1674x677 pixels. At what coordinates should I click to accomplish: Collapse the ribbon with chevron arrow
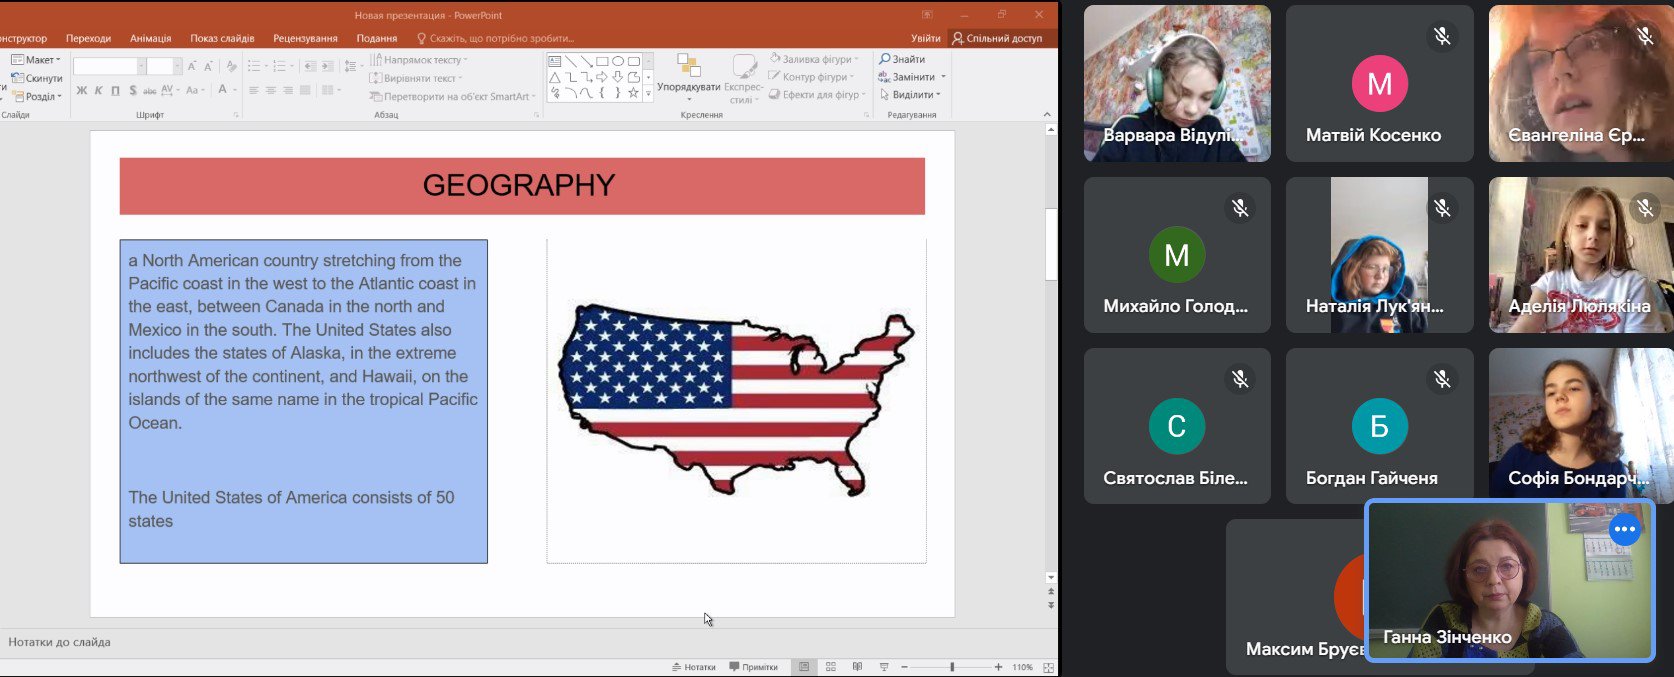(1047, 115)
